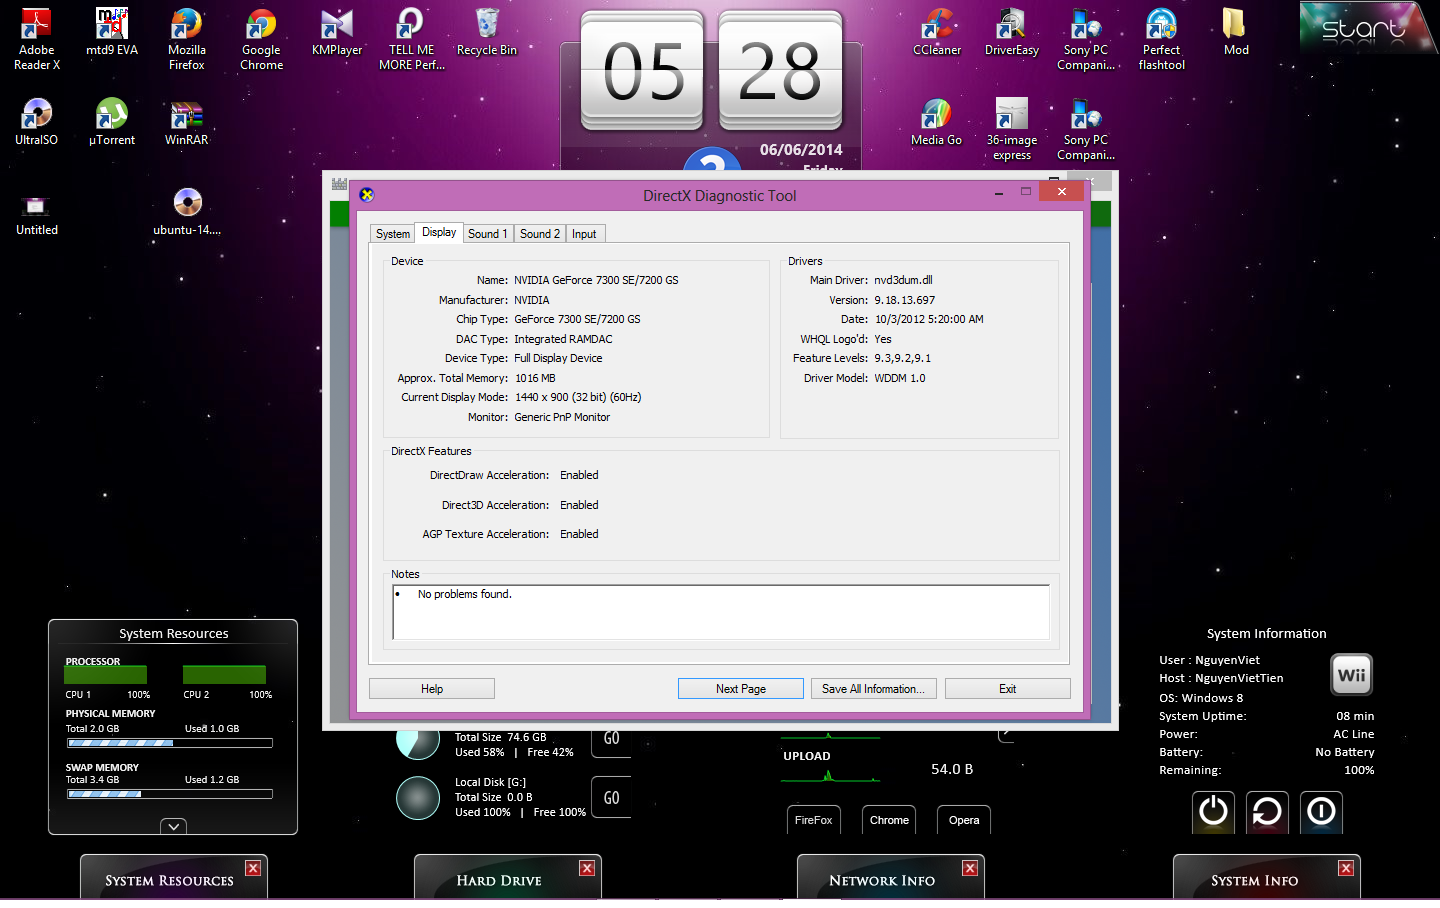Image resolution: width=1440 pixels, height=908 pixels.
Task: Open CCleaner from the desktop
Action: [937, 33]
